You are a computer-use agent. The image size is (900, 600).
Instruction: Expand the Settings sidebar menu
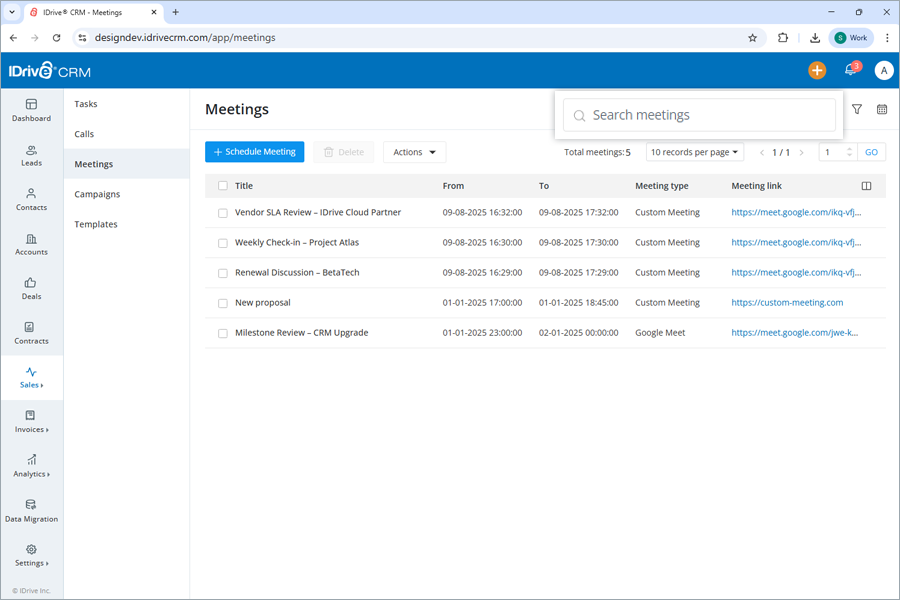[x=31, y=558]
